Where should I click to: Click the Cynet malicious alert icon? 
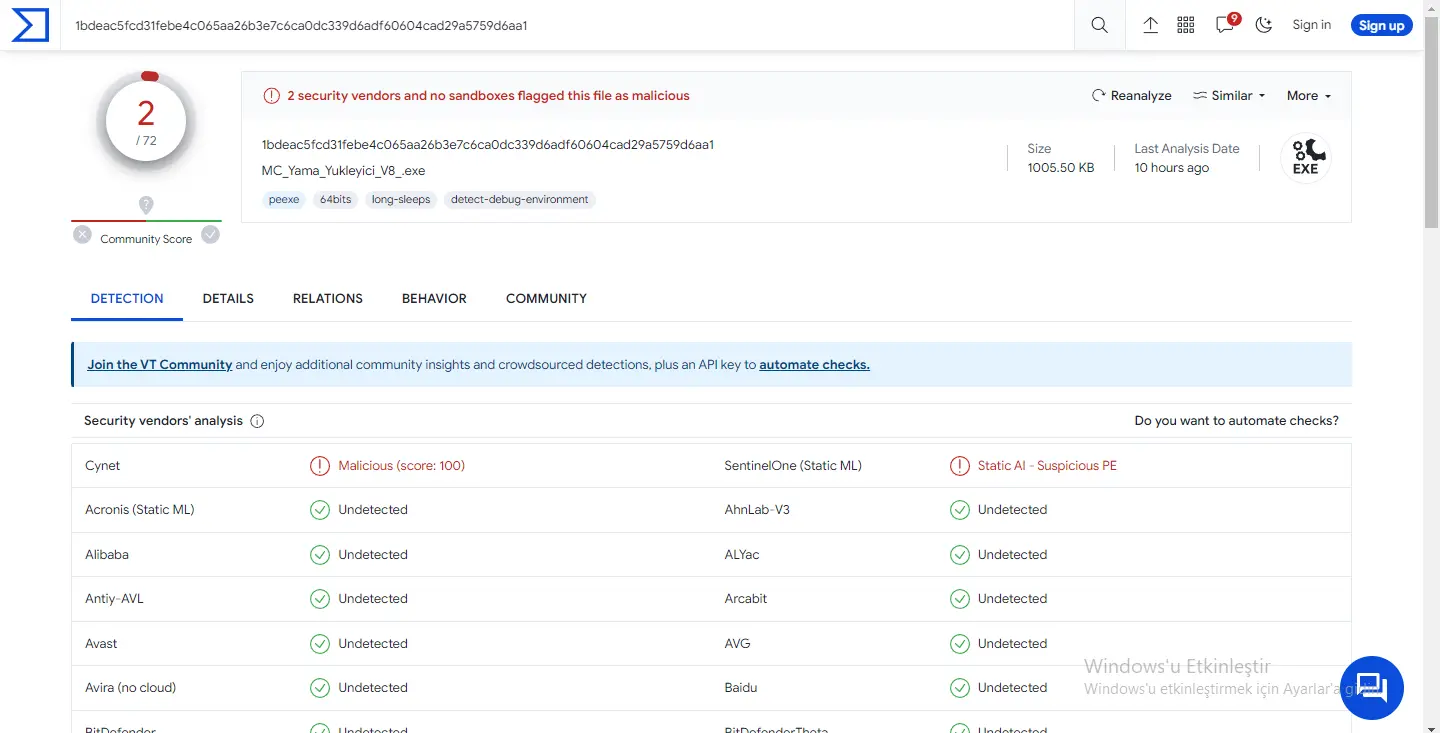pyautogui.click(x=320, y=466)
